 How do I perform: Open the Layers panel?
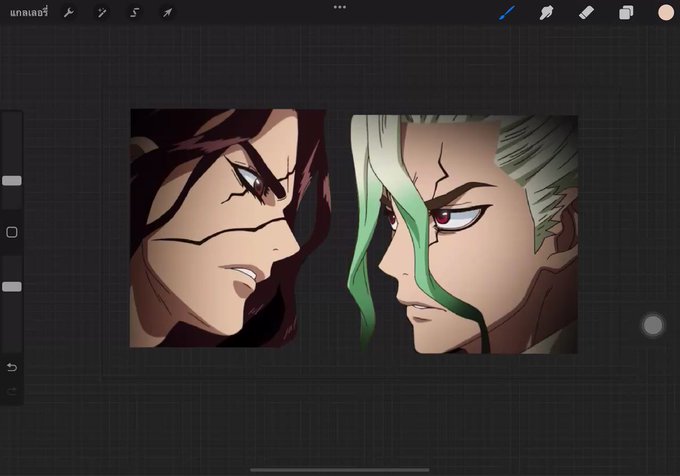click(x=626, y=13)
